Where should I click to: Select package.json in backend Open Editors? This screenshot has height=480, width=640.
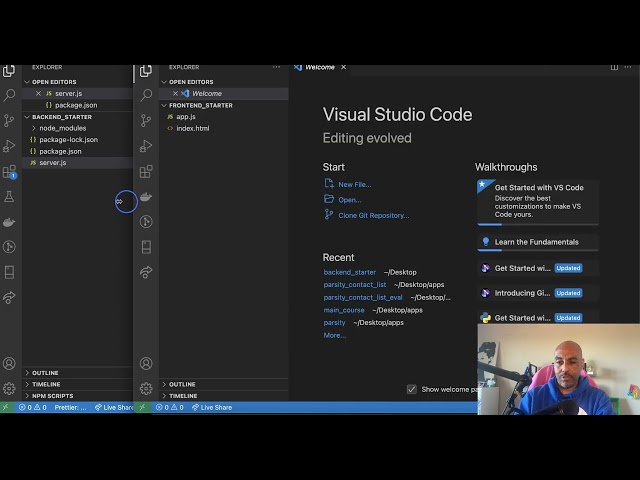pyautogui.click(x=78, y=105)
